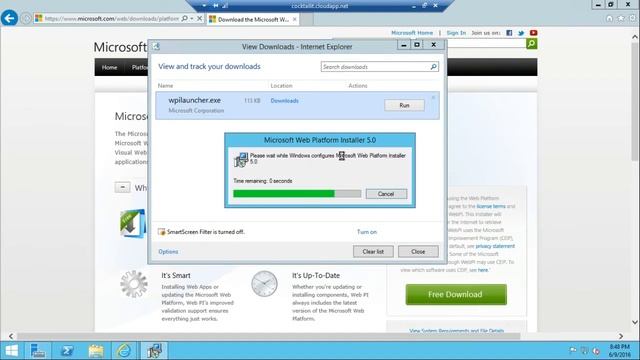Screen dimensions: 640x360
Task: Close the View Downloads dialog with Close button
Action: [418, 251]
